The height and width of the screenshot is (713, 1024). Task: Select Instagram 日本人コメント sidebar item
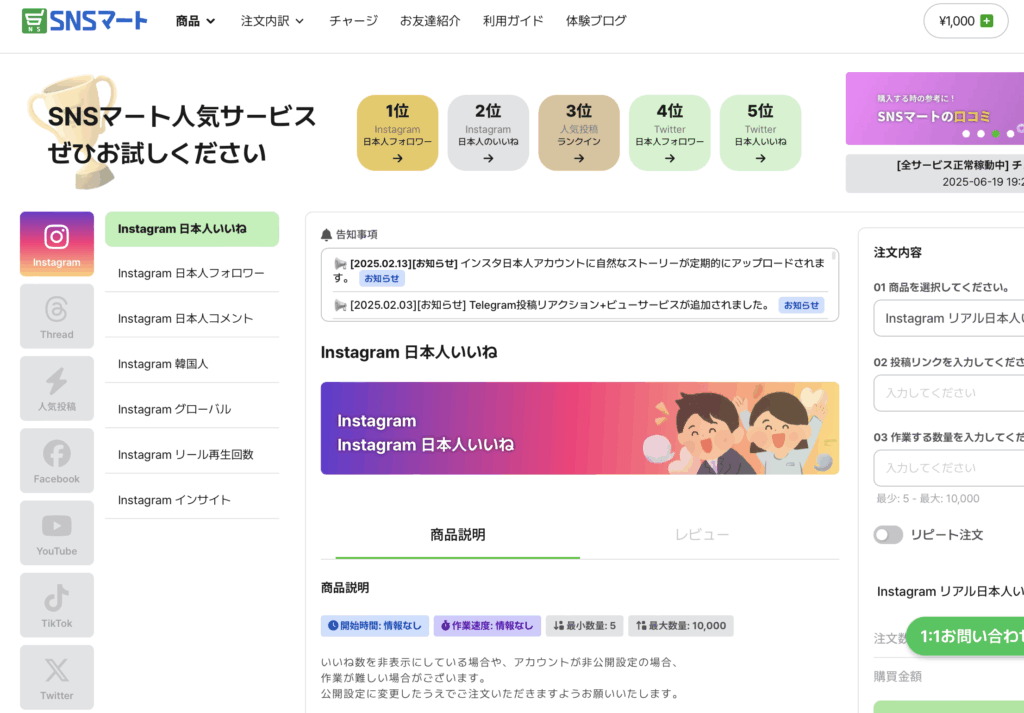[192, 319]
